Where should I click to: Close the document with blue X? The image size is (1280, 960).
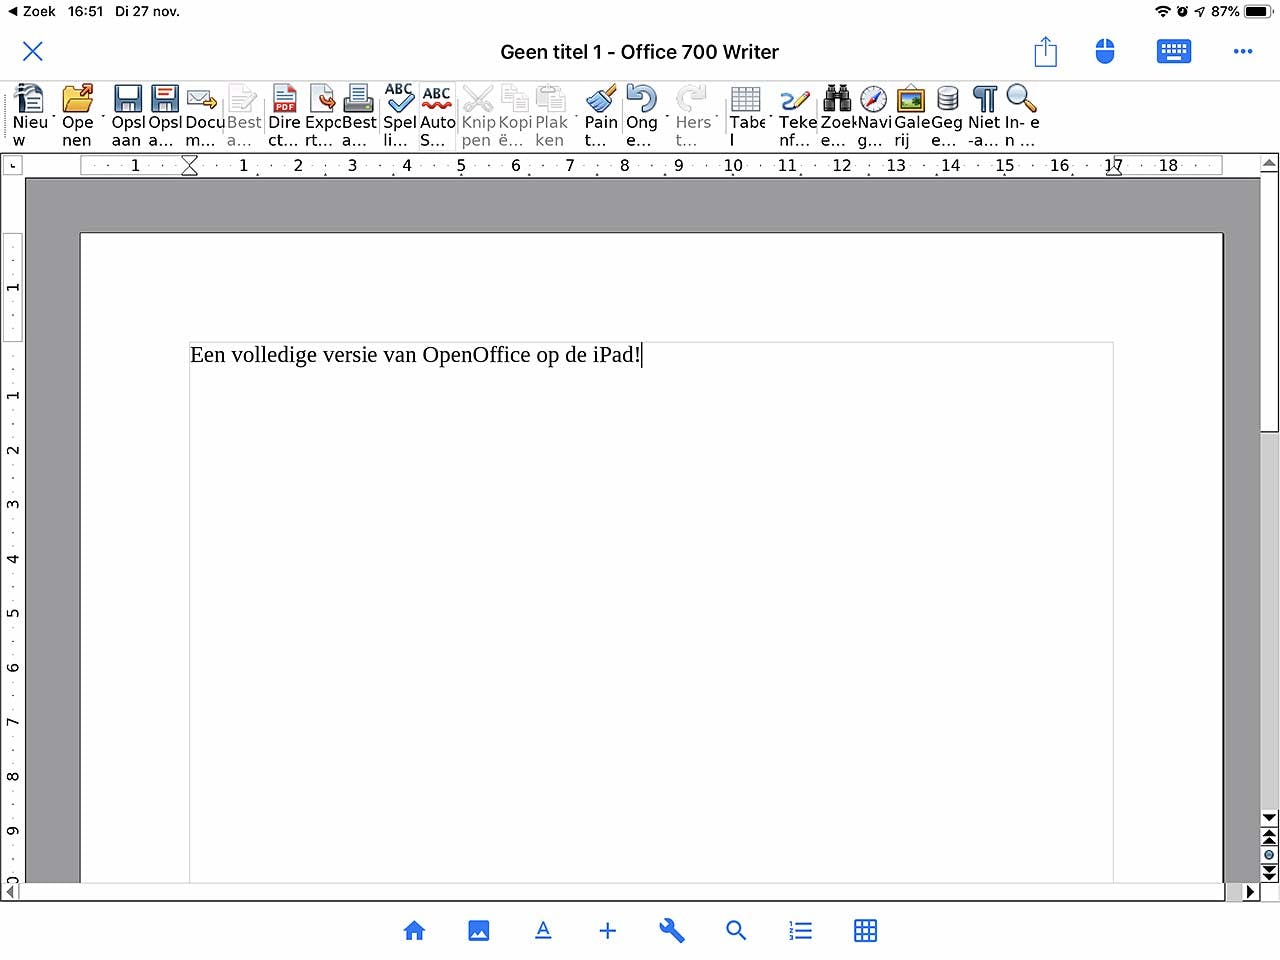(33, 51)
